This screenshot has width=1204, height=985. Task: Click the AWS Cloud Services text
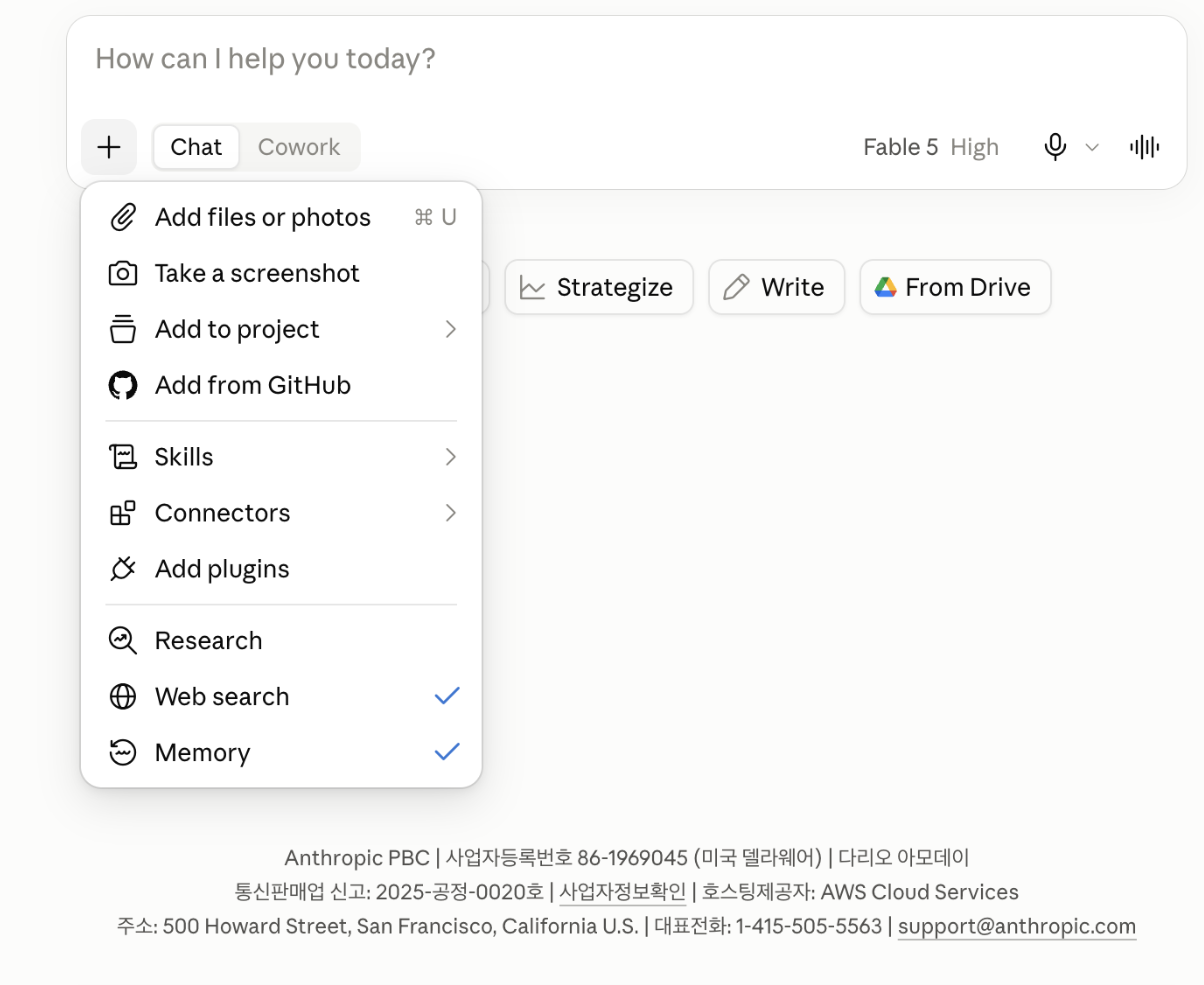point(919,892)
